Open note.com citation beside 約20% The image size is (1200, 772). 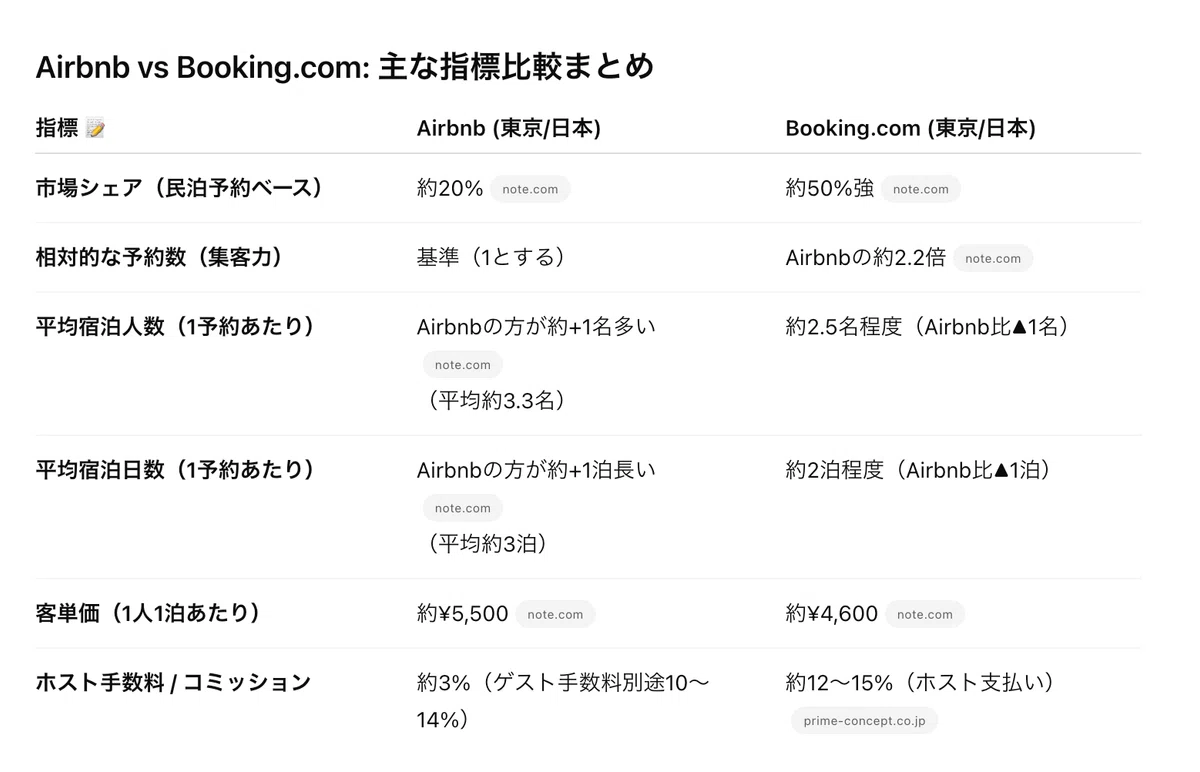530,189
